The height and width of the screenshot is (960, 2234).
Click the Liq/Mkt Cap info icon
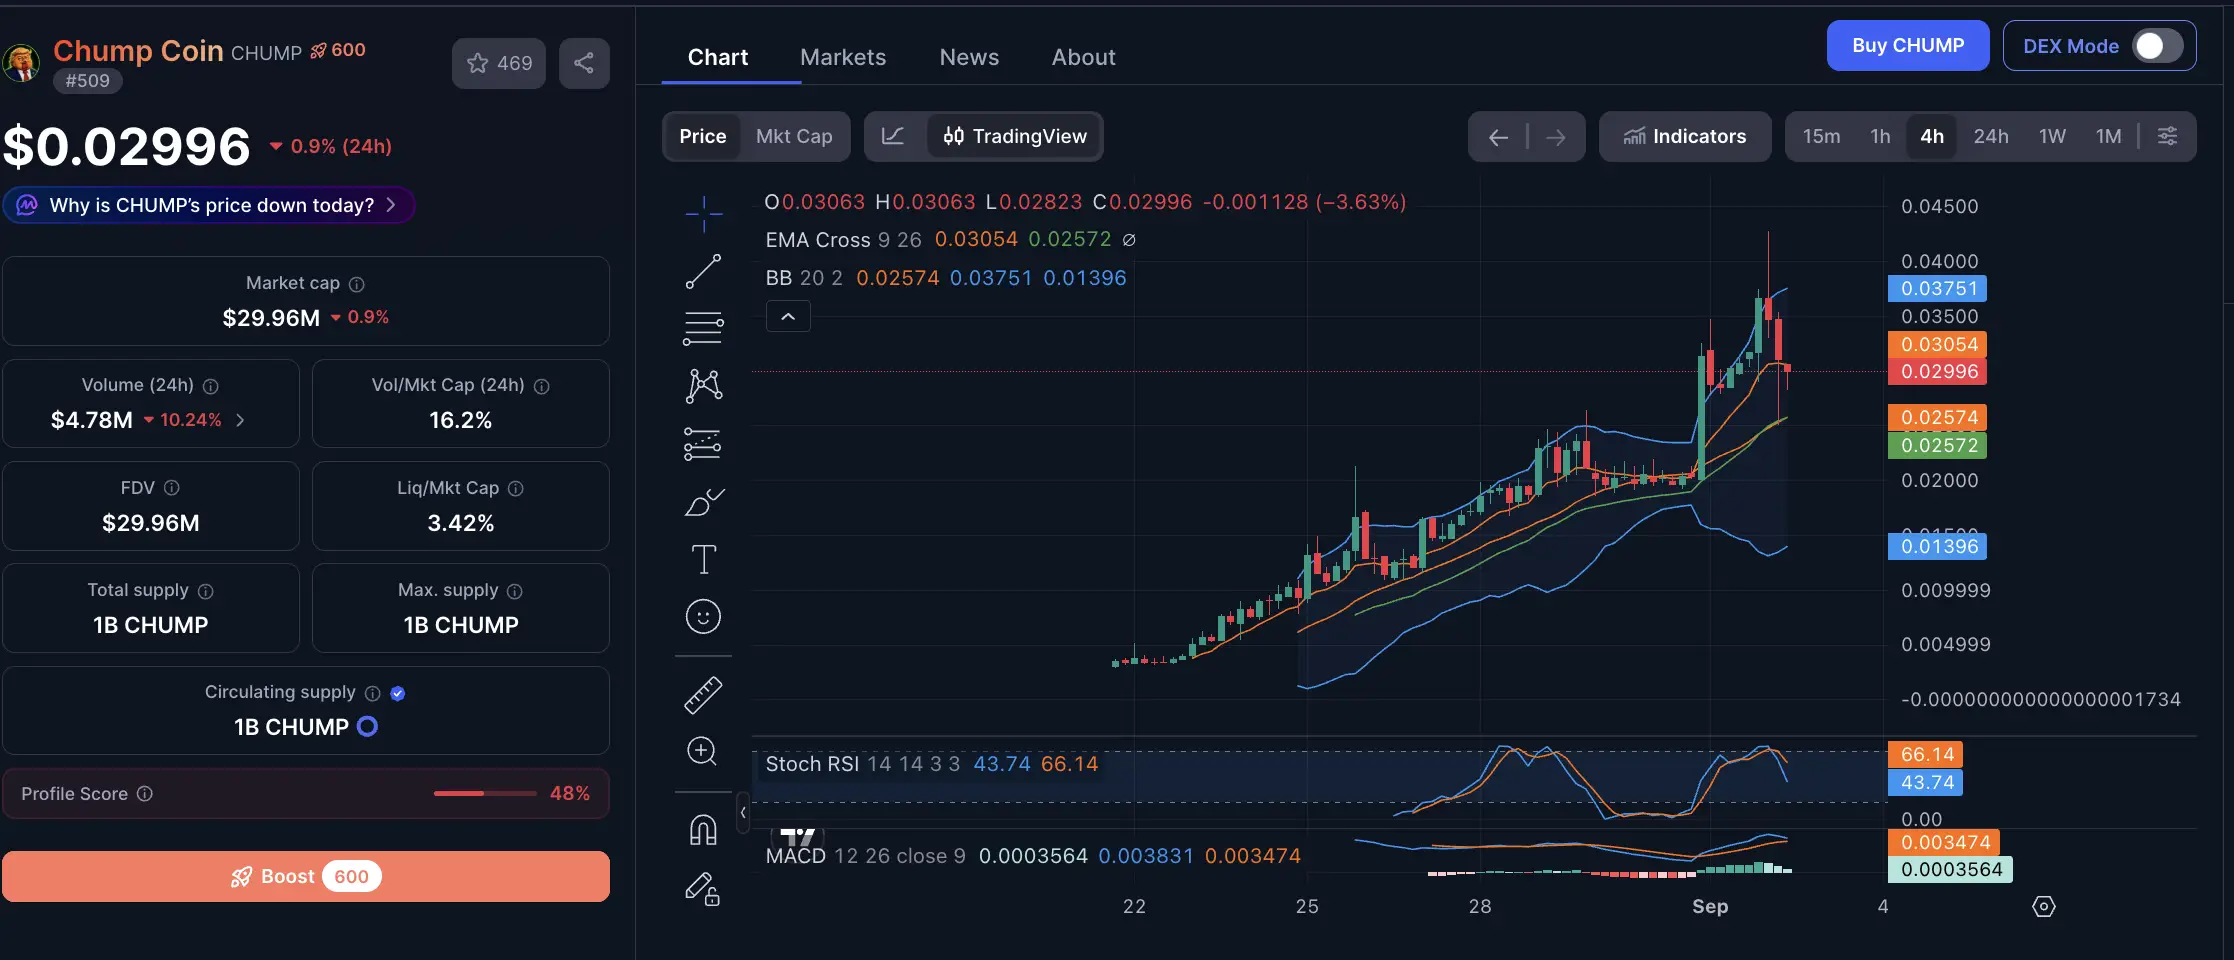tap(516, 489)
